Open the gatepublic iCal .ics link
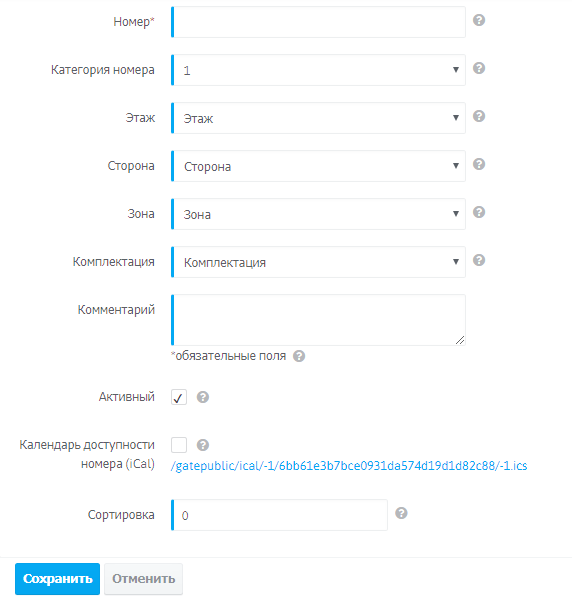The width and height of the screenshot is (572, 599). click(349, 466)
